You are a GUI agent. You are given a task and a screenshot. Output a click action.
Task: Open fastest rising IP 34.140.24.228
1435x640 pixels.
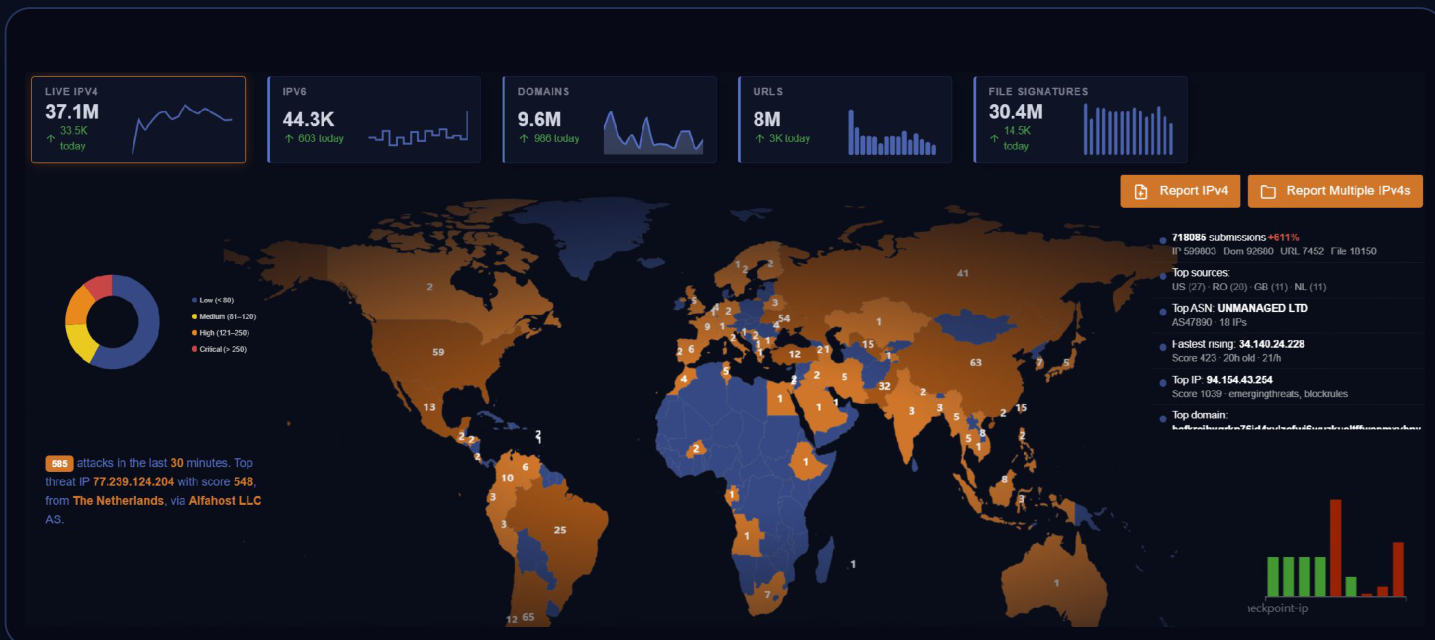click(1270, 344)
